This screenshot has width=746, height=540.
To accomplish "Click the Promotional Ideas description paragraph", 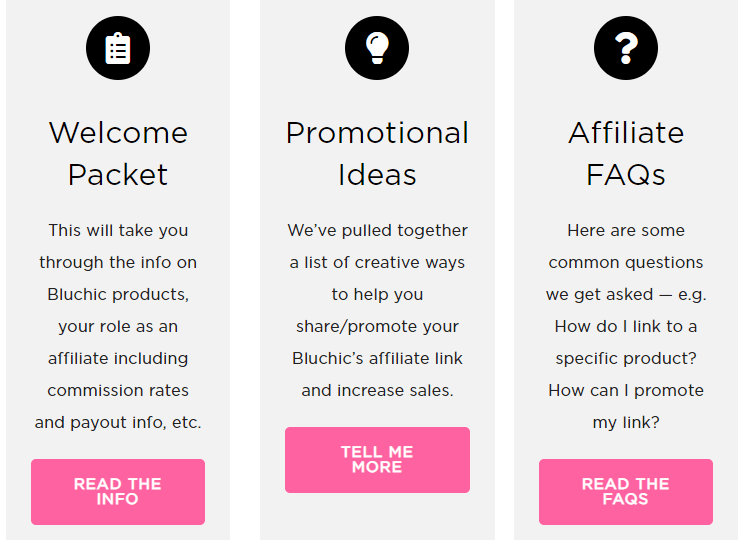I will (x=377, y=310).
